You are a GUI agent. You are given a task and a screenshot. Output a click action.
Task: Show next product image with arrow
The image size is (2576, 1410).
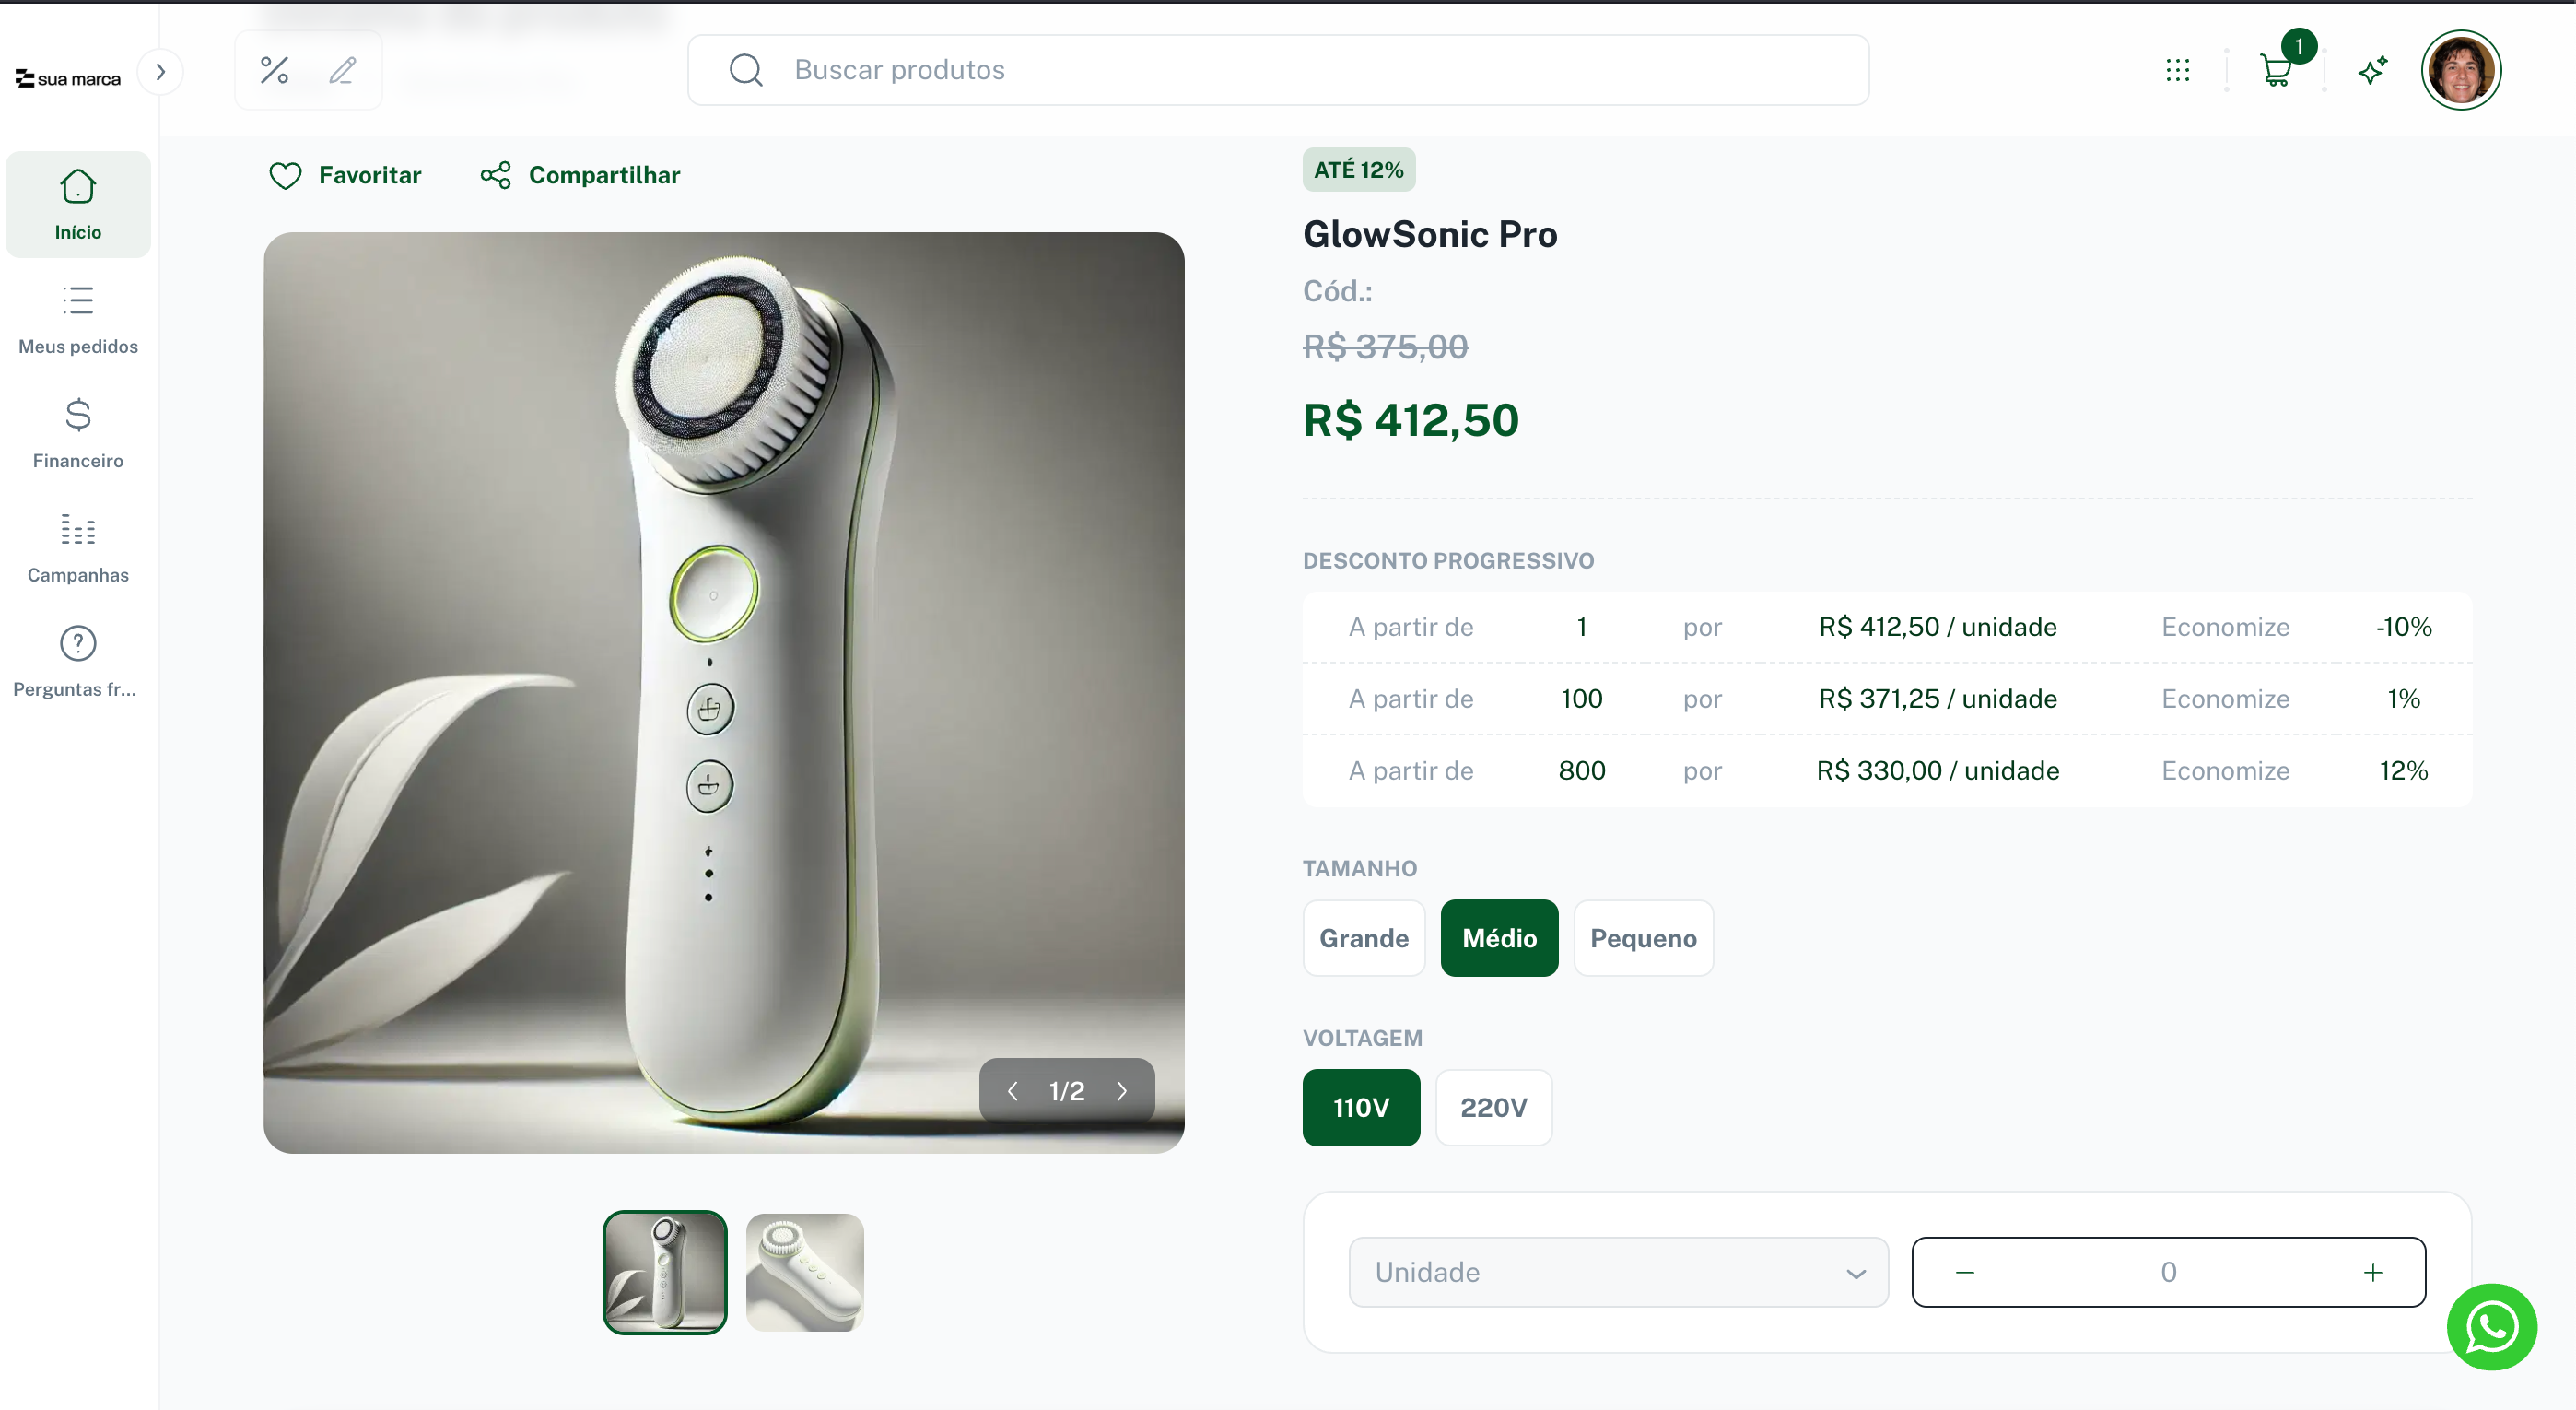pyautogui.click(x=1122, y=1091)
